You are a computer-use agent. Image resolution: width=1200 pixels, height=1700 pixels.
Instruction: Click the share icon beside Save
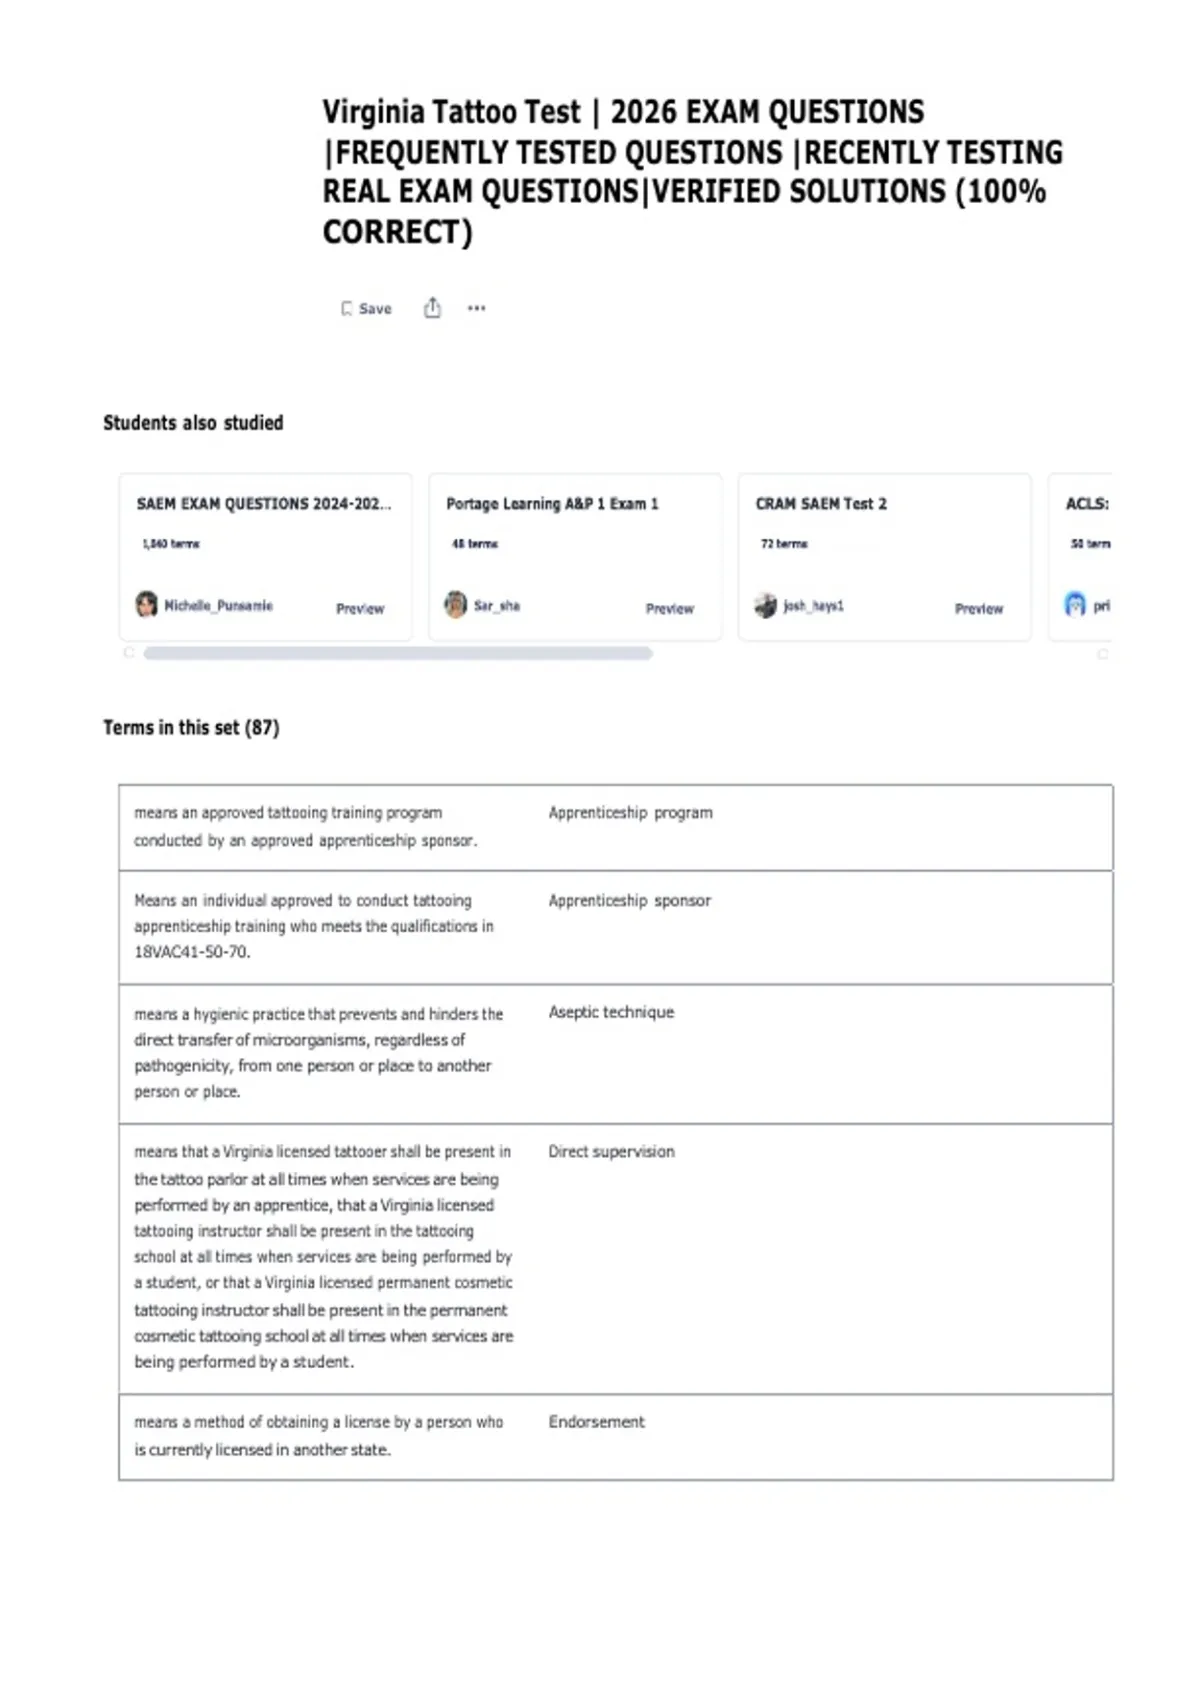click(x=432, y=308)
